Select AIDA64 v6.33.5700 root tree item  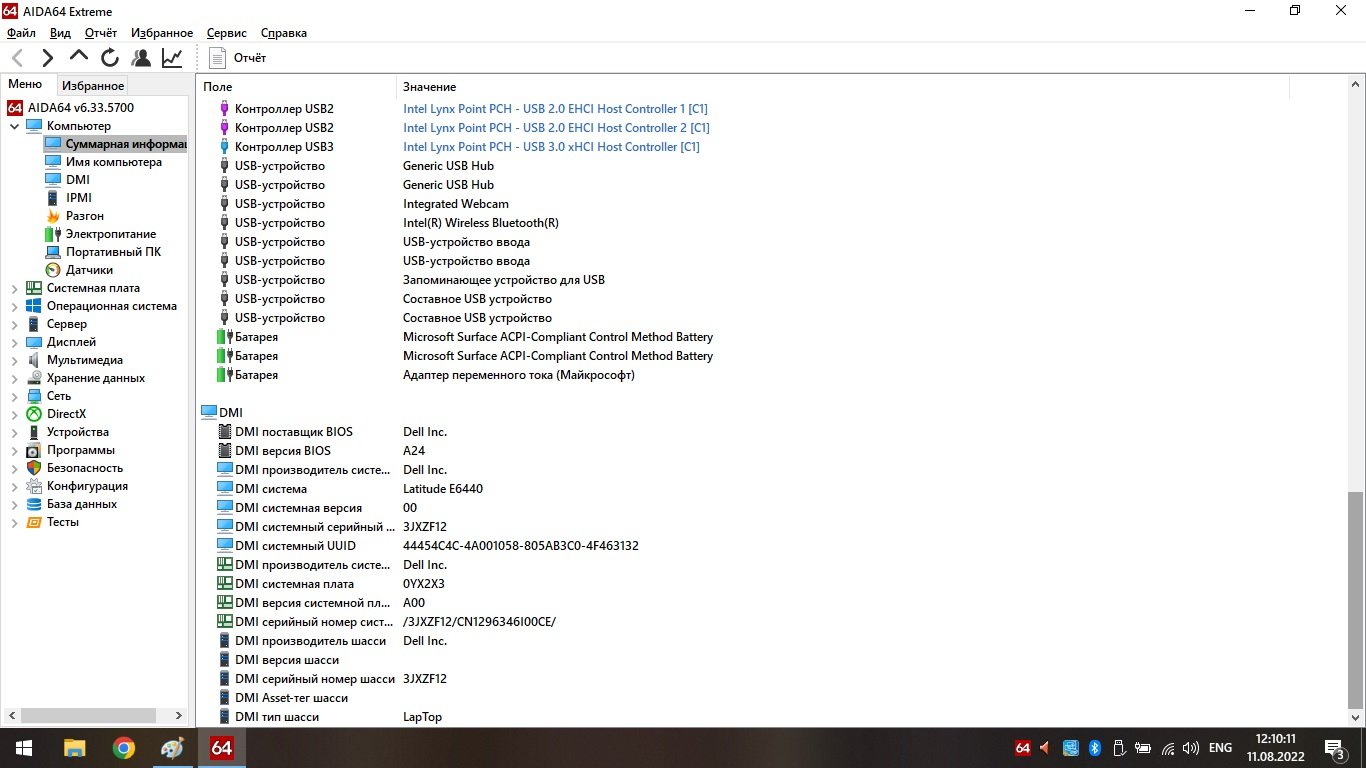click(80, 108)
